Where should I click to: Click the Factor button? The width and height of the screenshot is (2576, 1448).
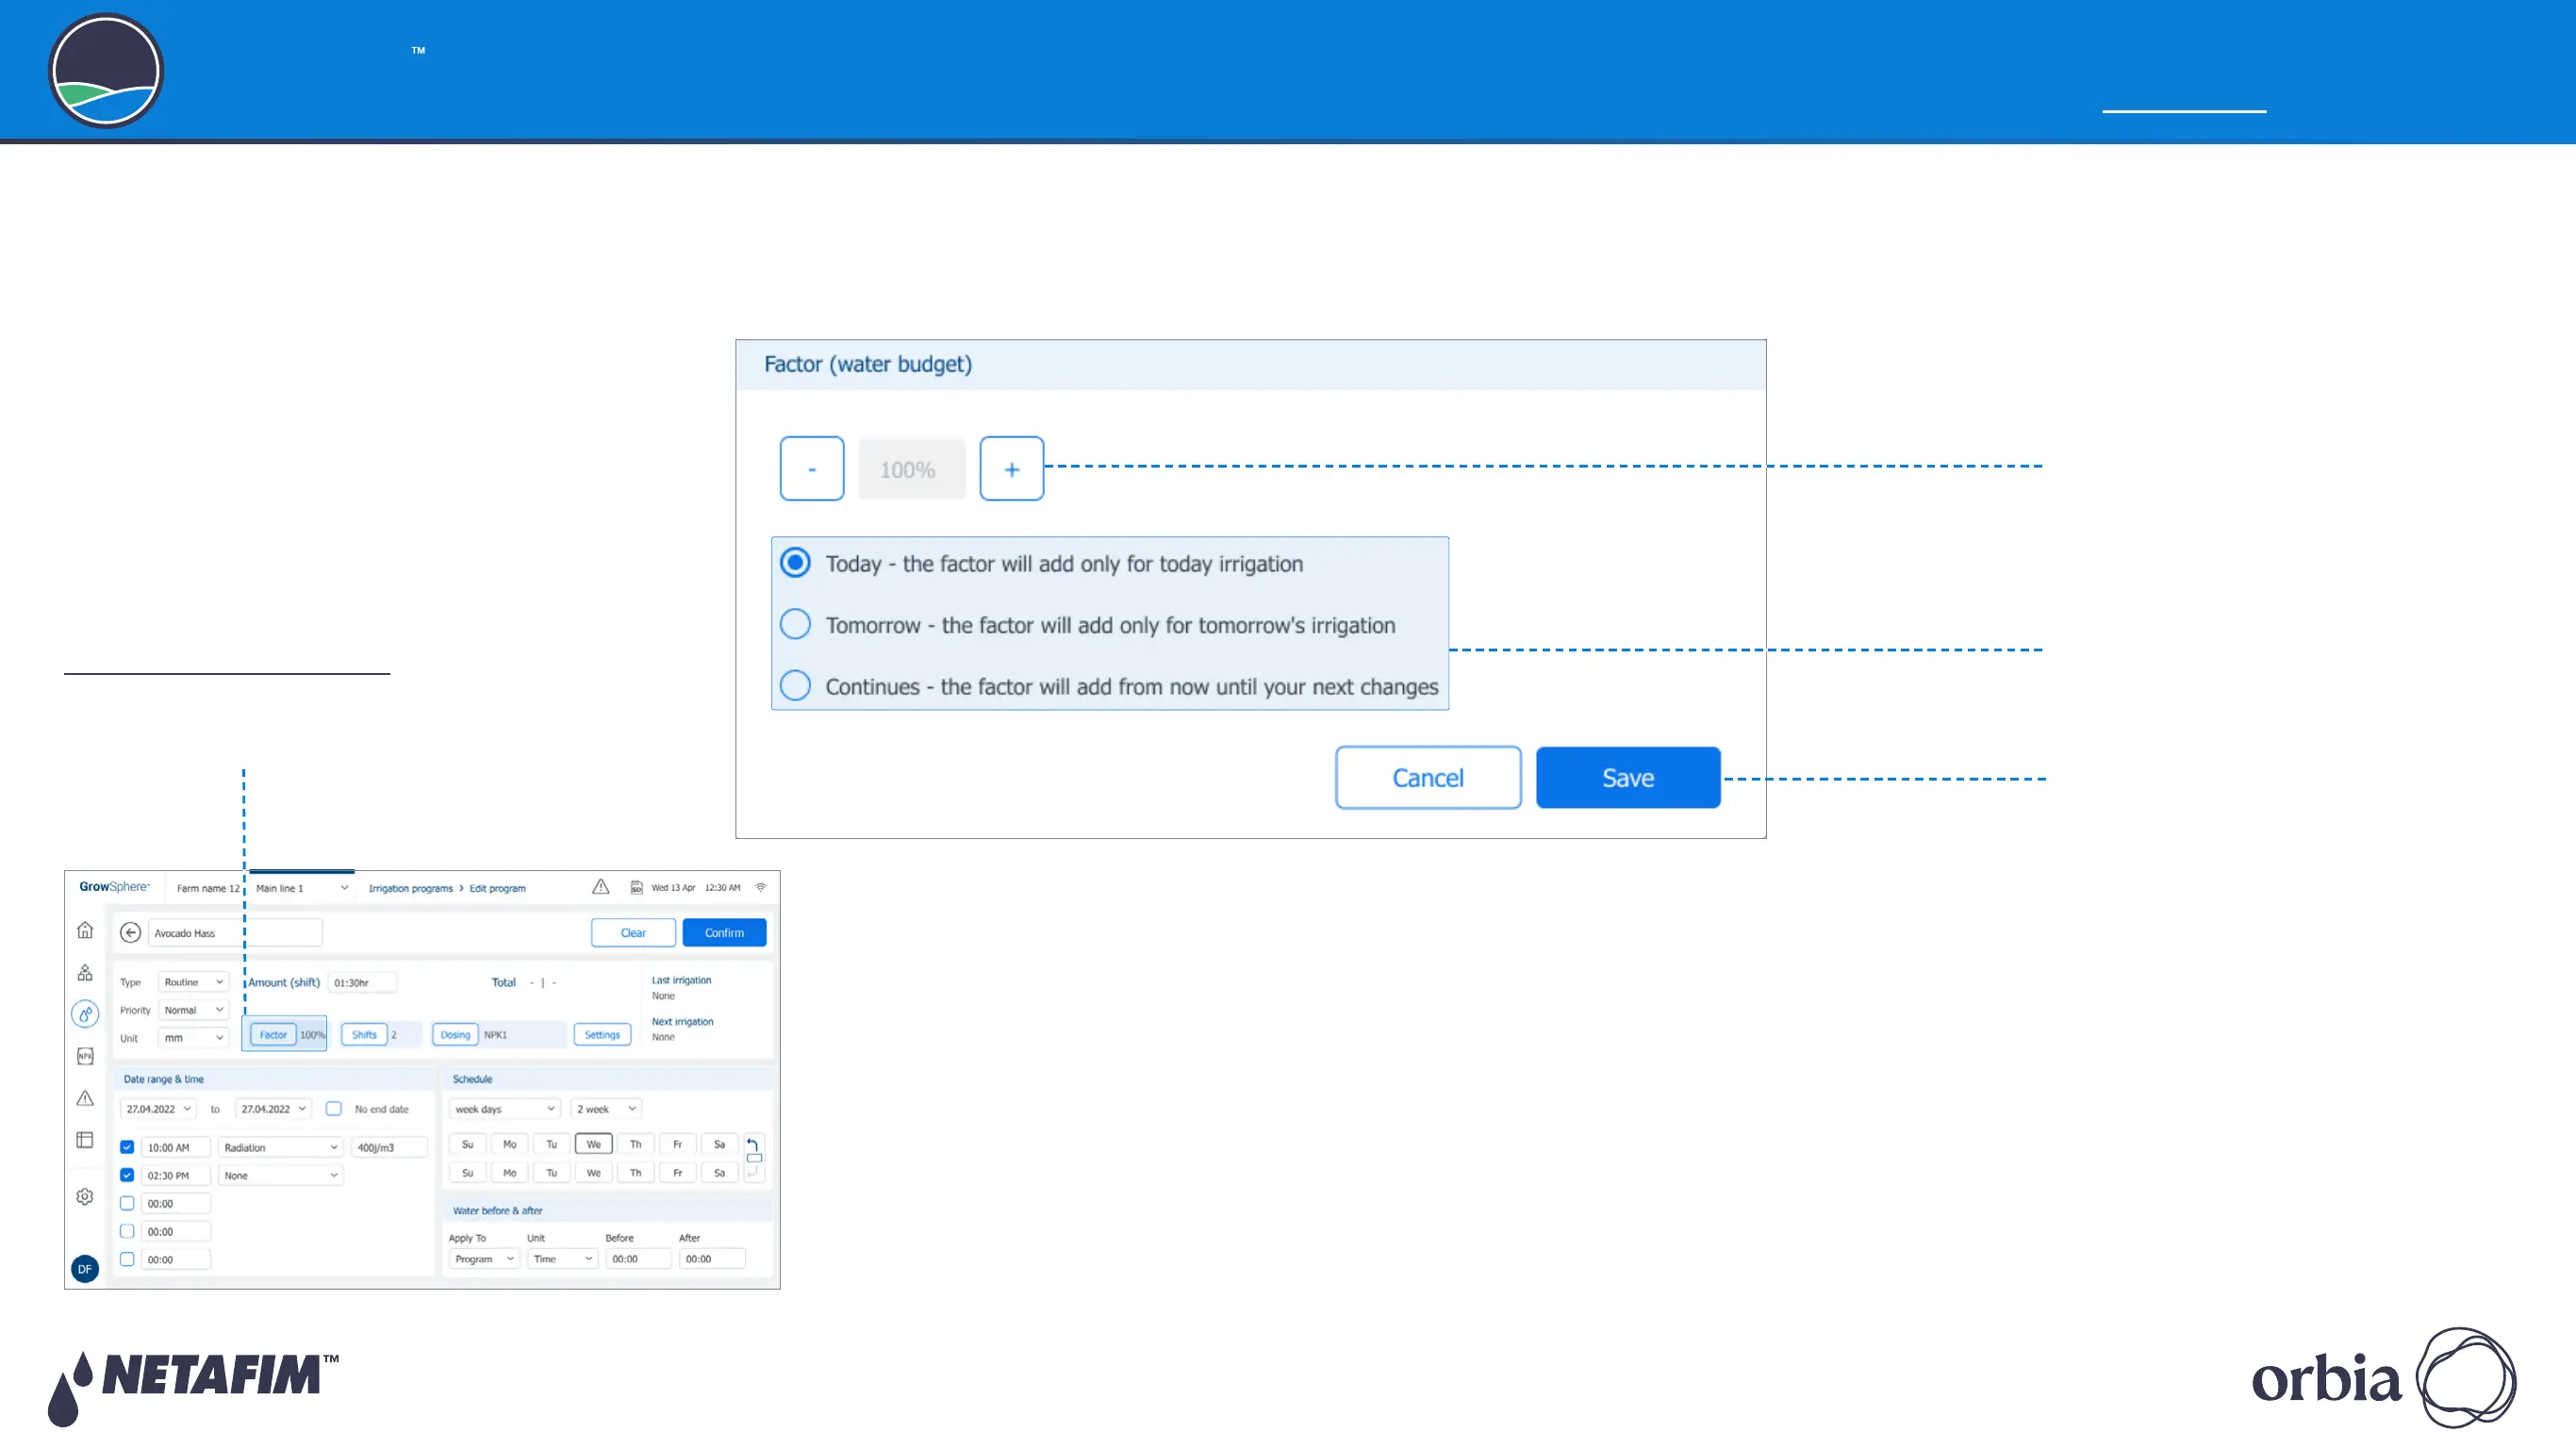point(273,1035)
